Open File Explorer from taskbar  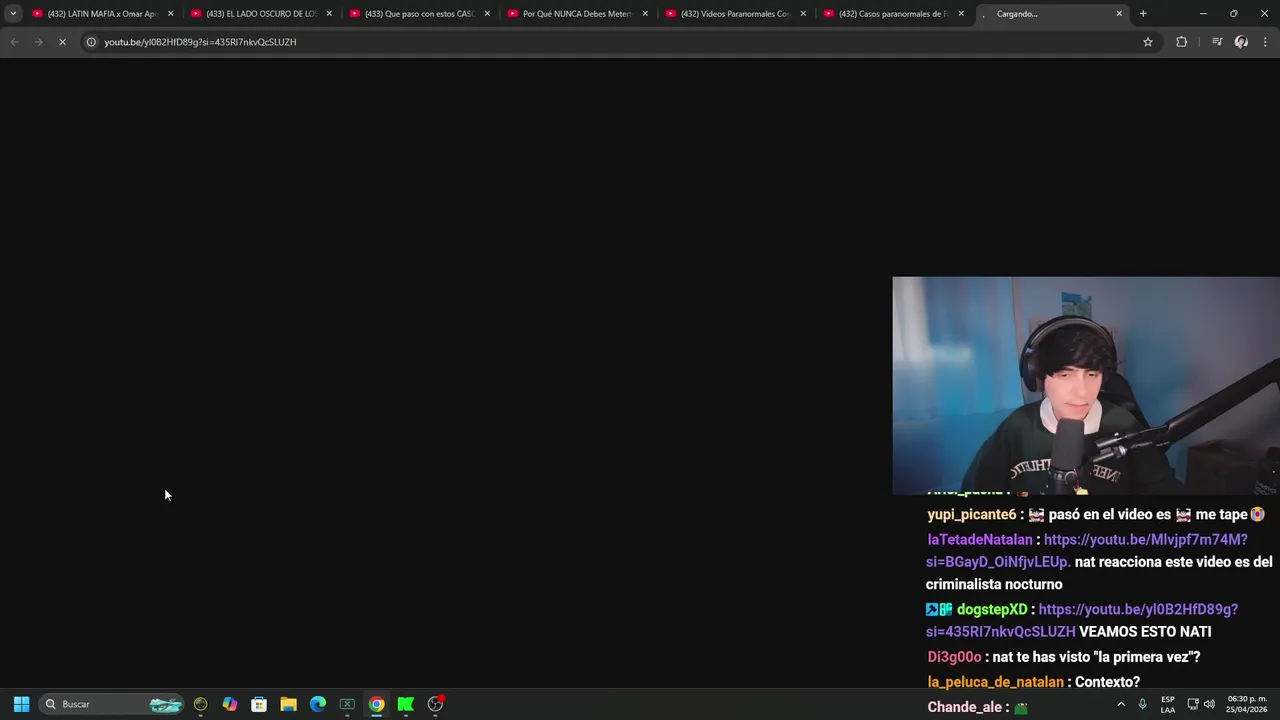click(288, 704)
